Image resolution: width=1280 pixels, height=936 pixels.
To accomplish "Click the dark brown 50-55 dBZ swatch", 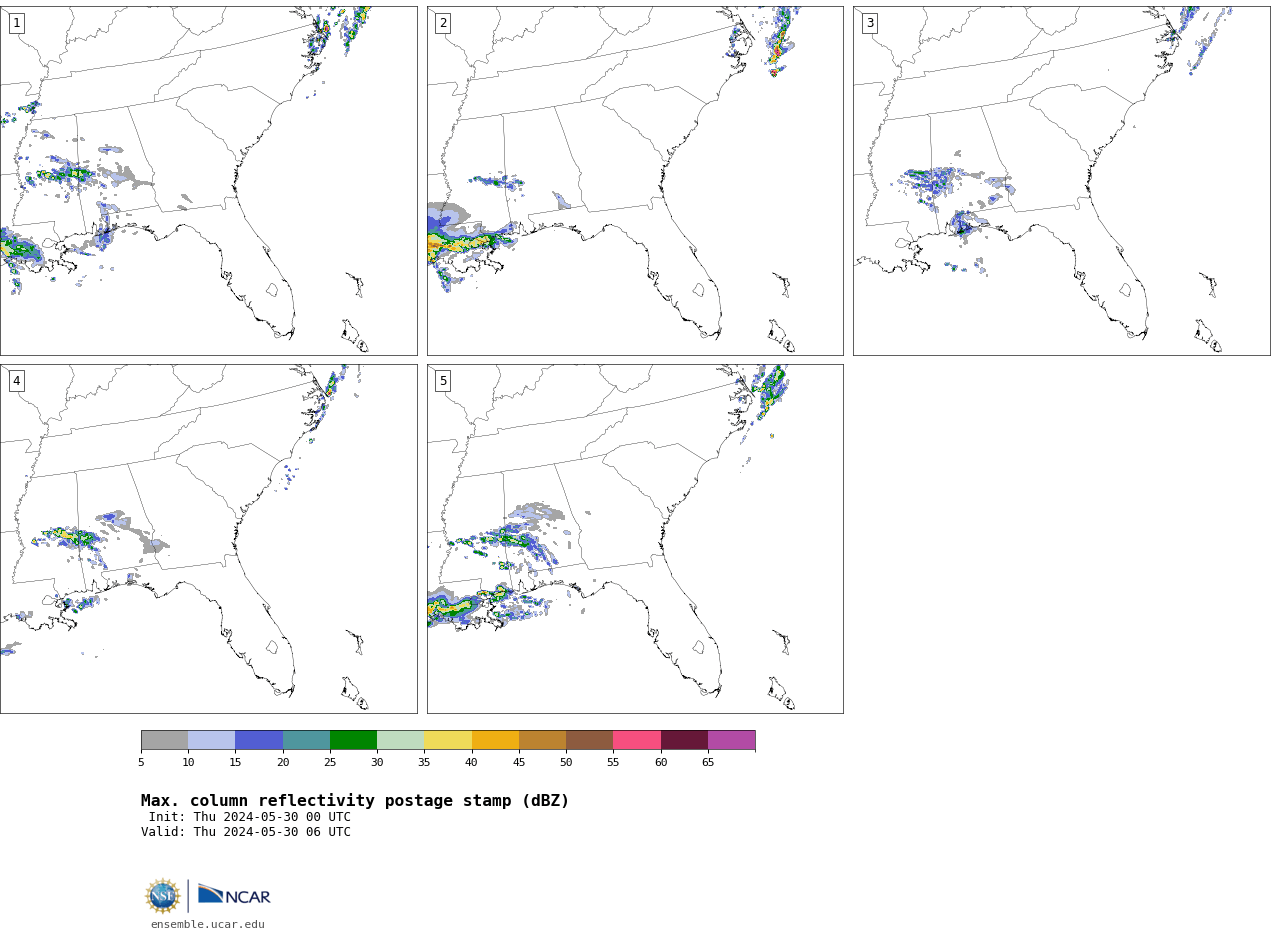I will 590,740.
